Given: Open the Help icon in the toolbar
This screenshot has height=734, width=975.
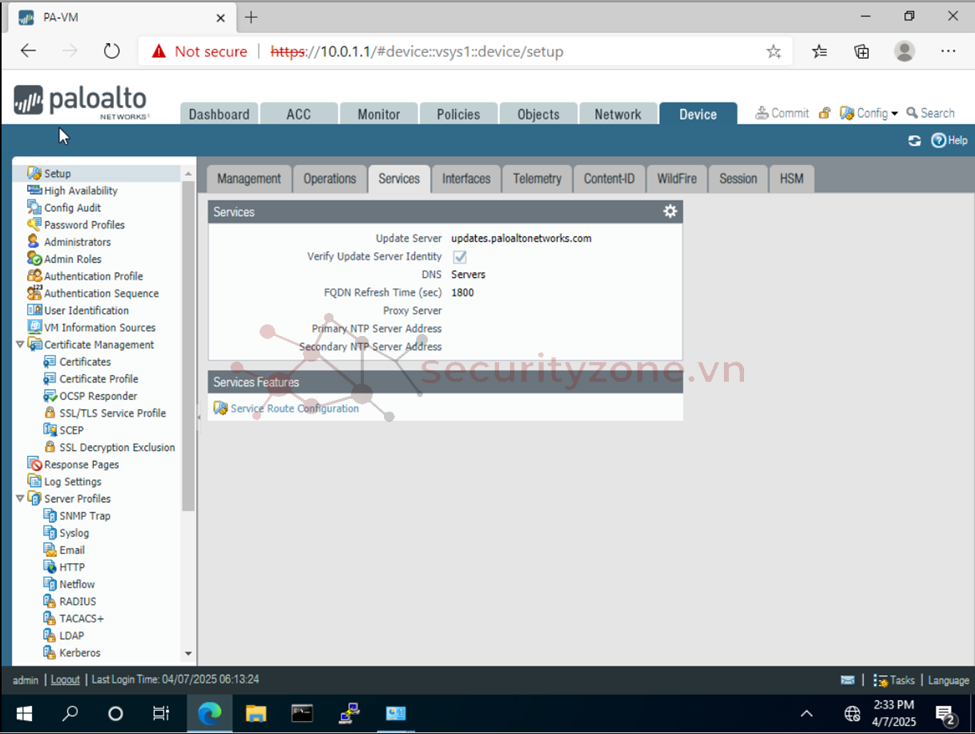Looking at the screenshot, I should click(938, 141).
